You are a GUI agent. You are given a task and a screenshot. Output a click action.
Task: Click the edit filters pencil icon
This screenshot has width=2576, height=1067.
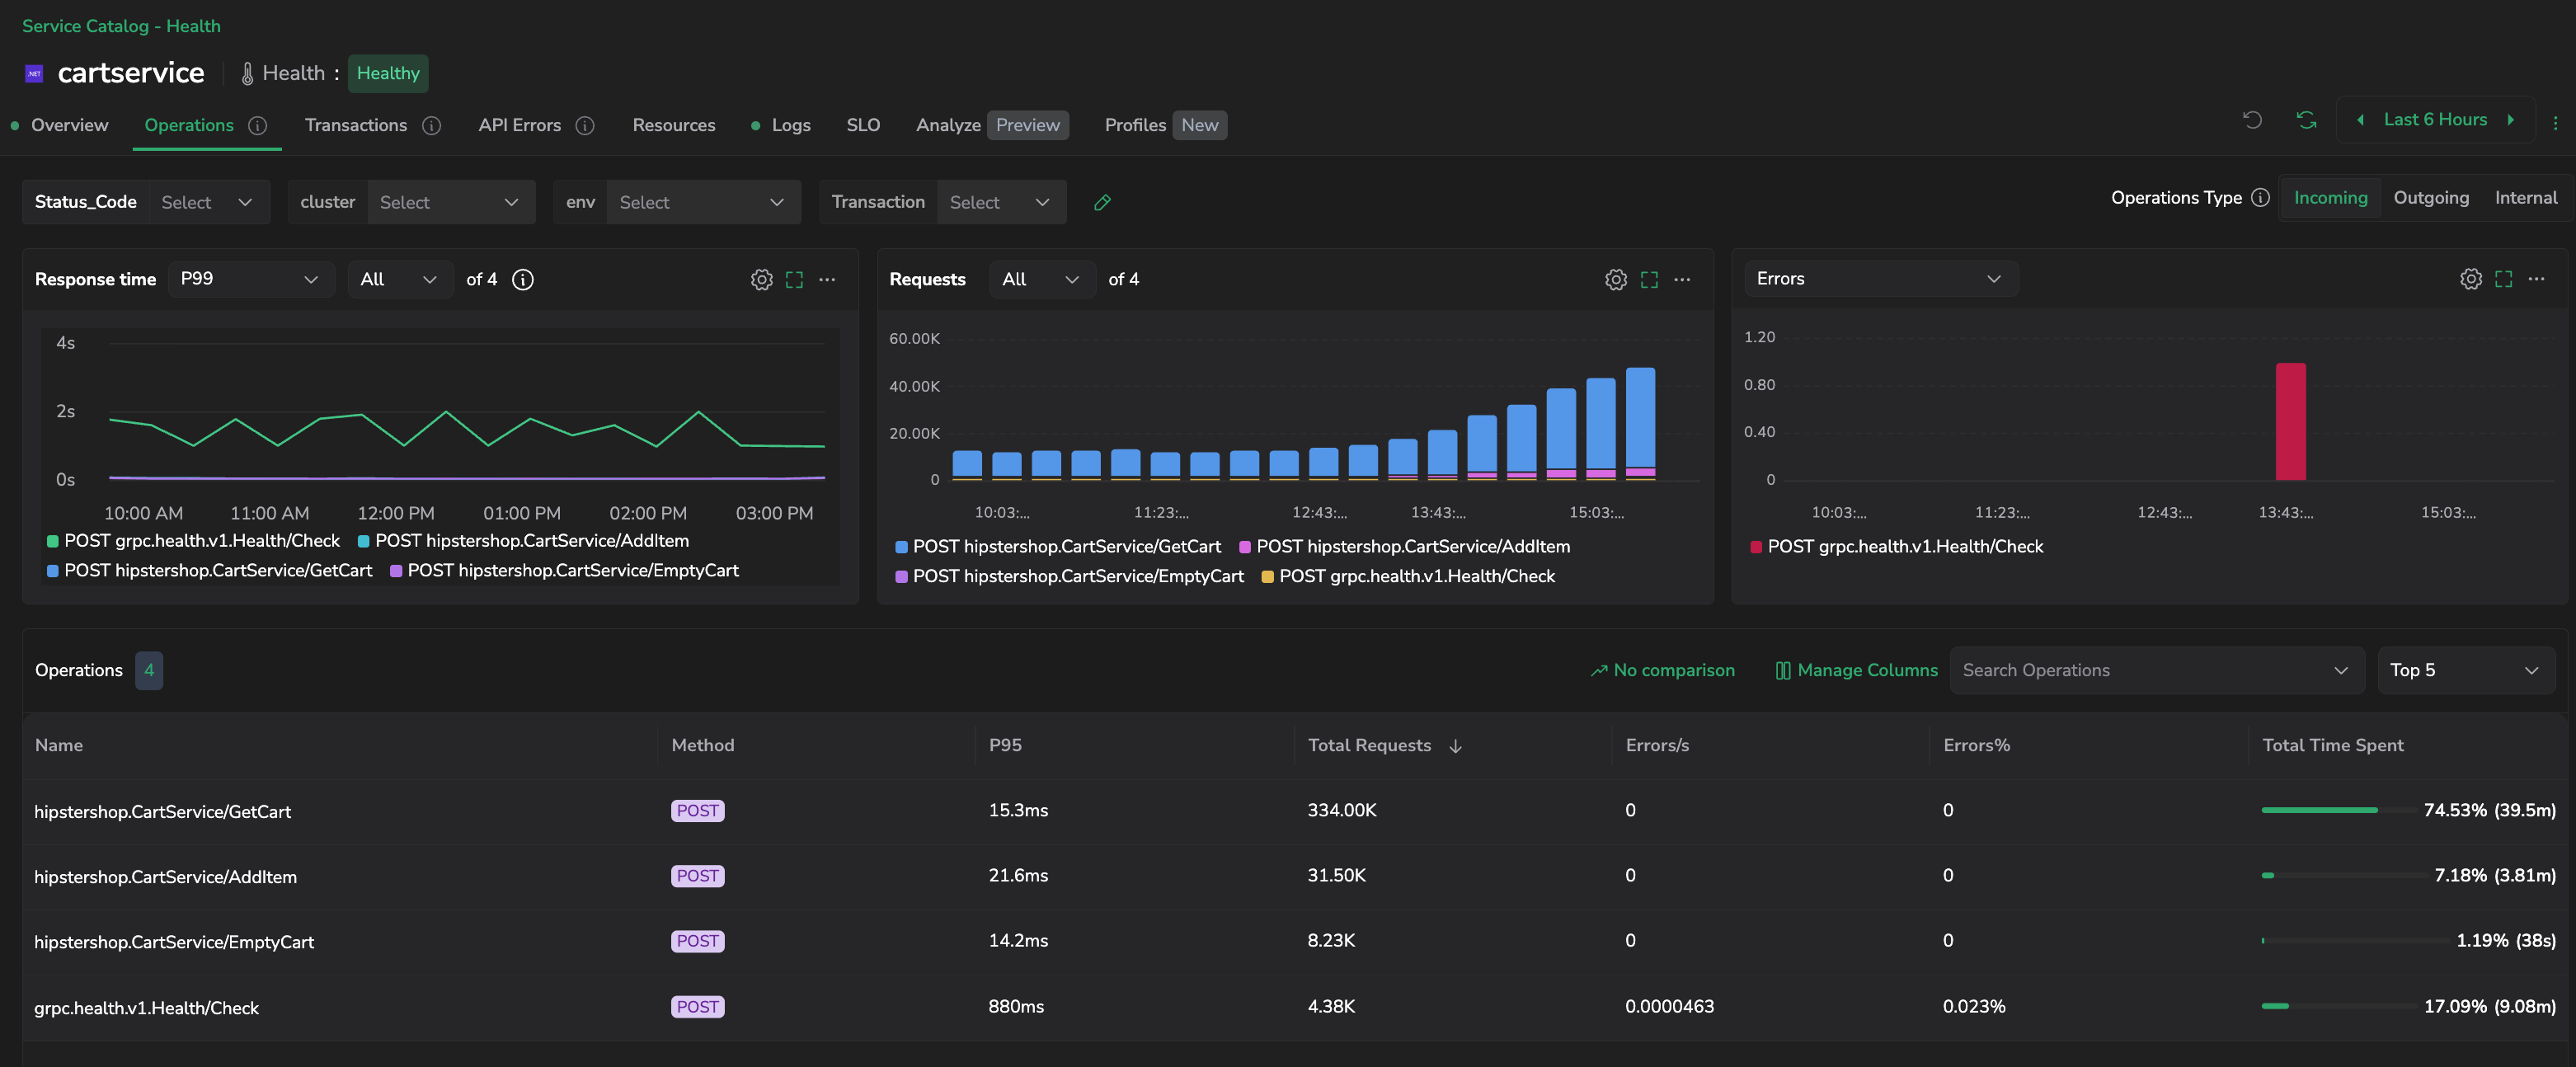point(1102,202)
